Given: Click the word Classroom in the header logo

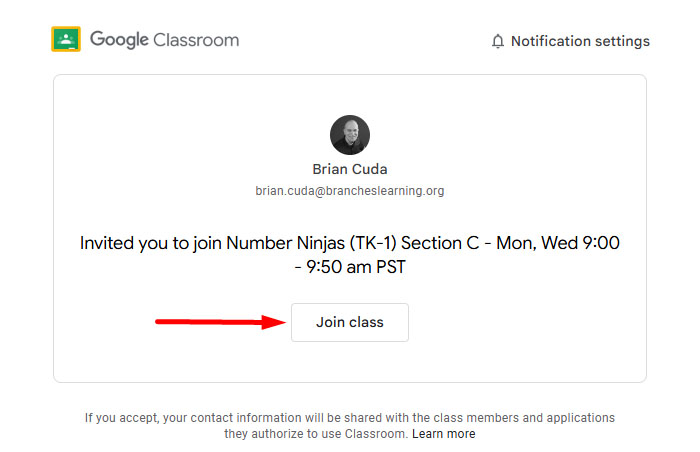Looking at the screenshot, I should [x=196, y=40].
